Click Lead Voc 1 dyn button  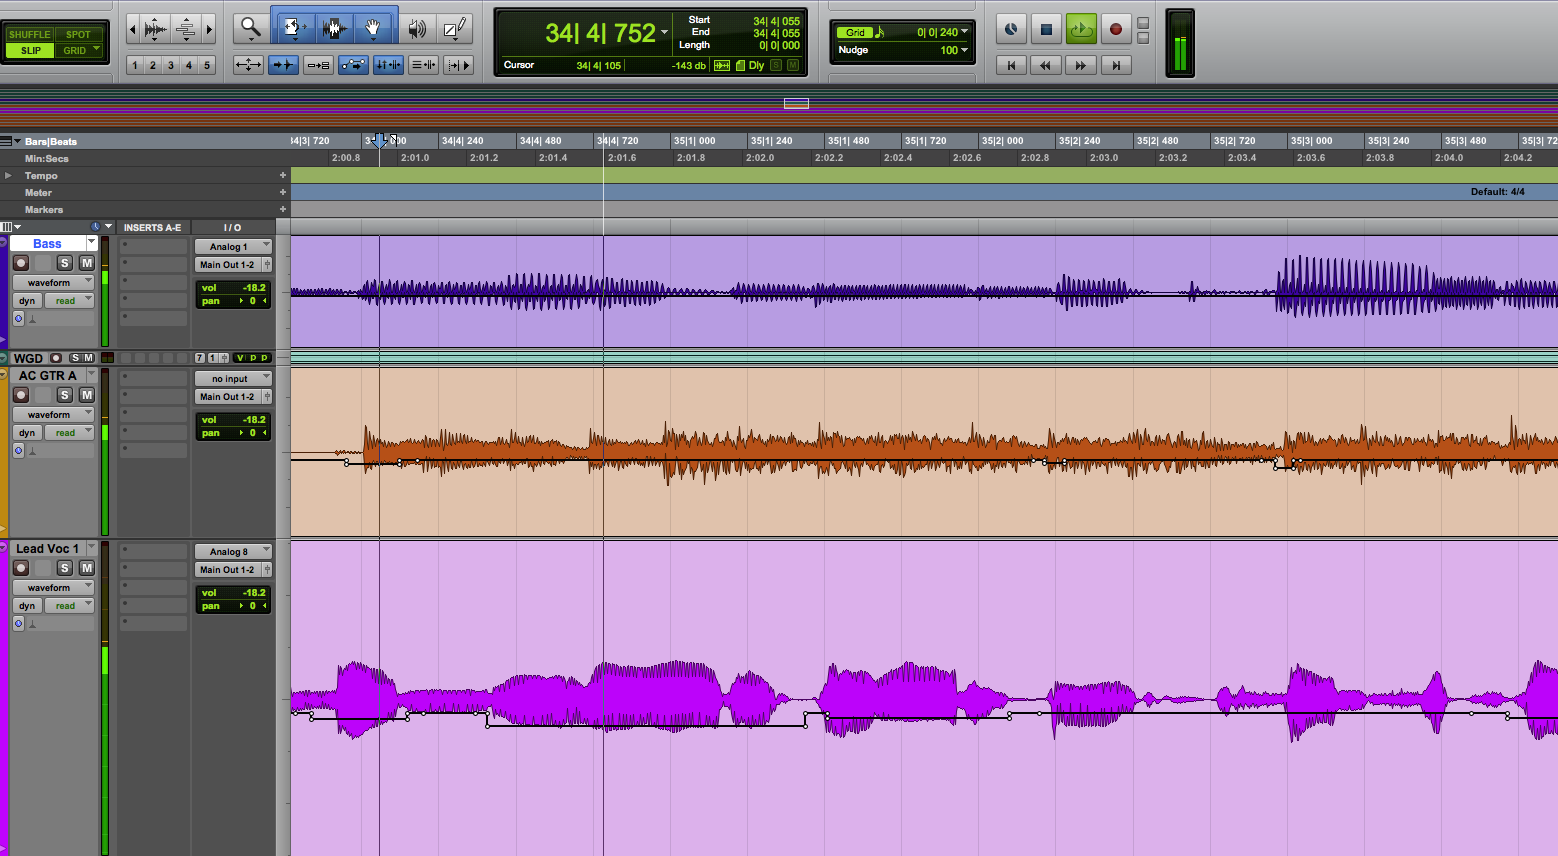tap(27, 605)
